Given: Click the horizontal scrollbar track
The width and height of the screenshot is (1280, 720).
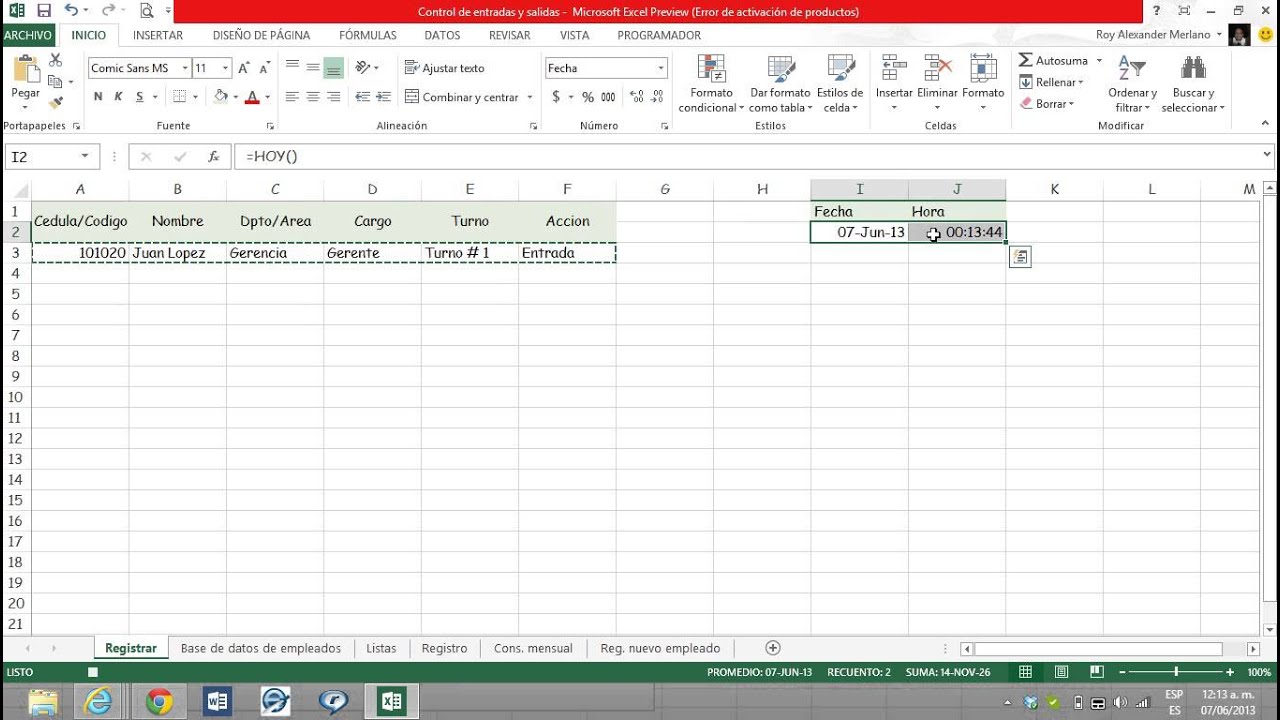Looking at the screenshot, I should pyautogui.click(x=1109, y=648).
